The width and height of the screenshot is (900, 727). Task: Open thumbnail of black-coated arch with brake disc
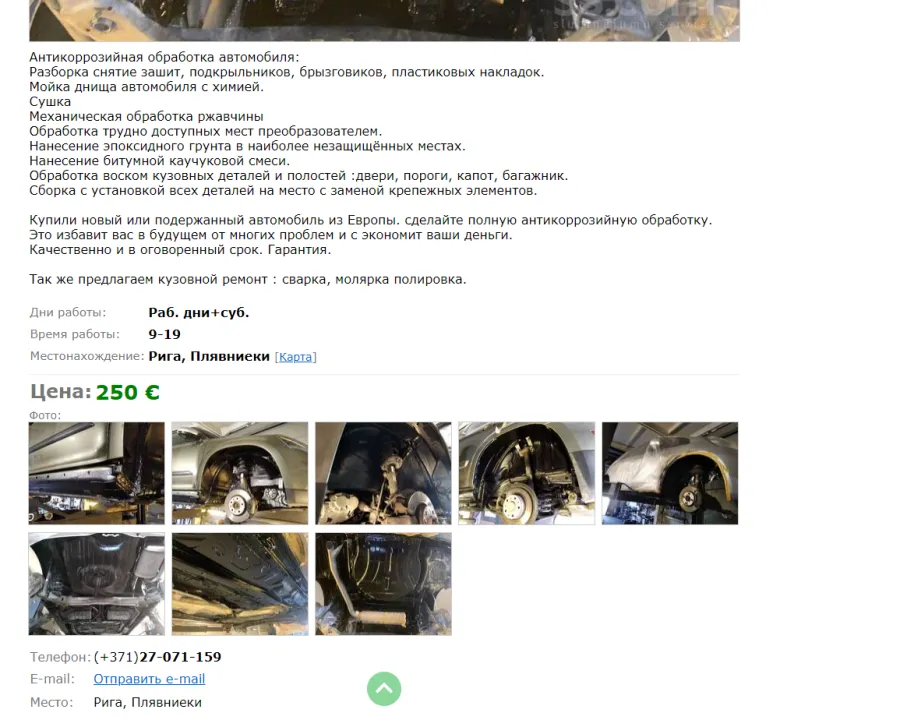[527, 473]
